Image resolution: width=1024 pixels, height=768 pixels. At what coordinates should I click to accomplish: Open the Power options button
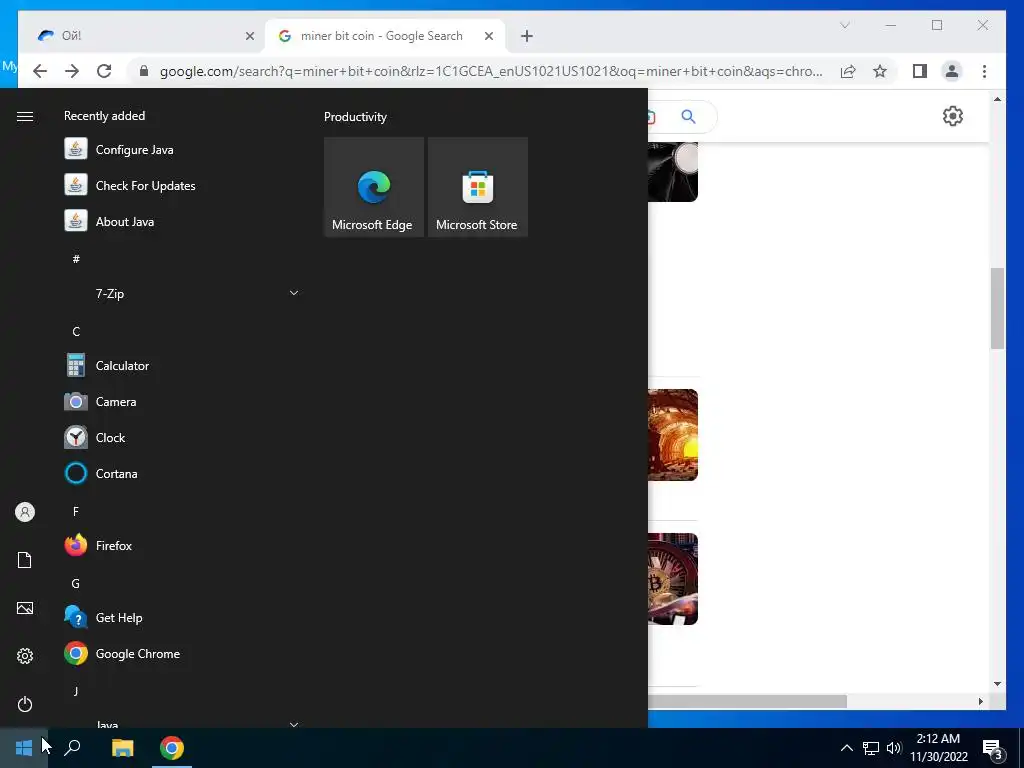[x=25, y=704]
